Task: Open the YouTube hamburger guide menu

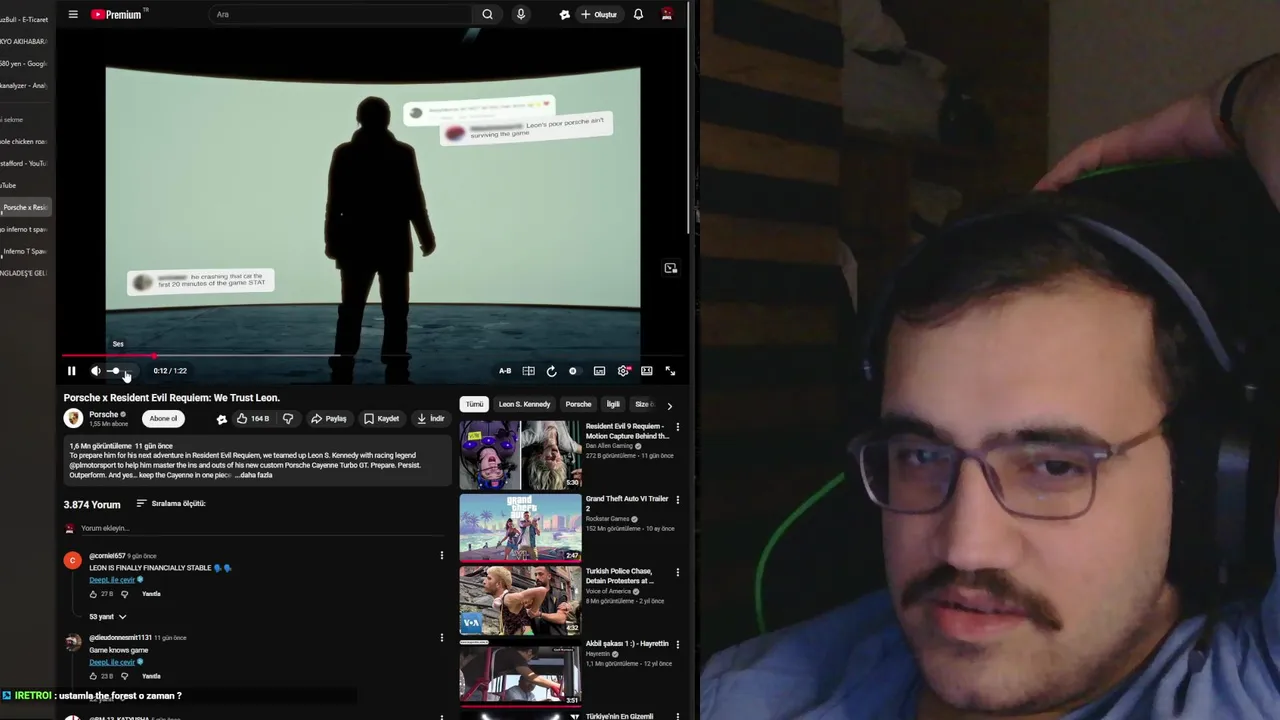Action: pyautogui.click(x=73, y=14)
